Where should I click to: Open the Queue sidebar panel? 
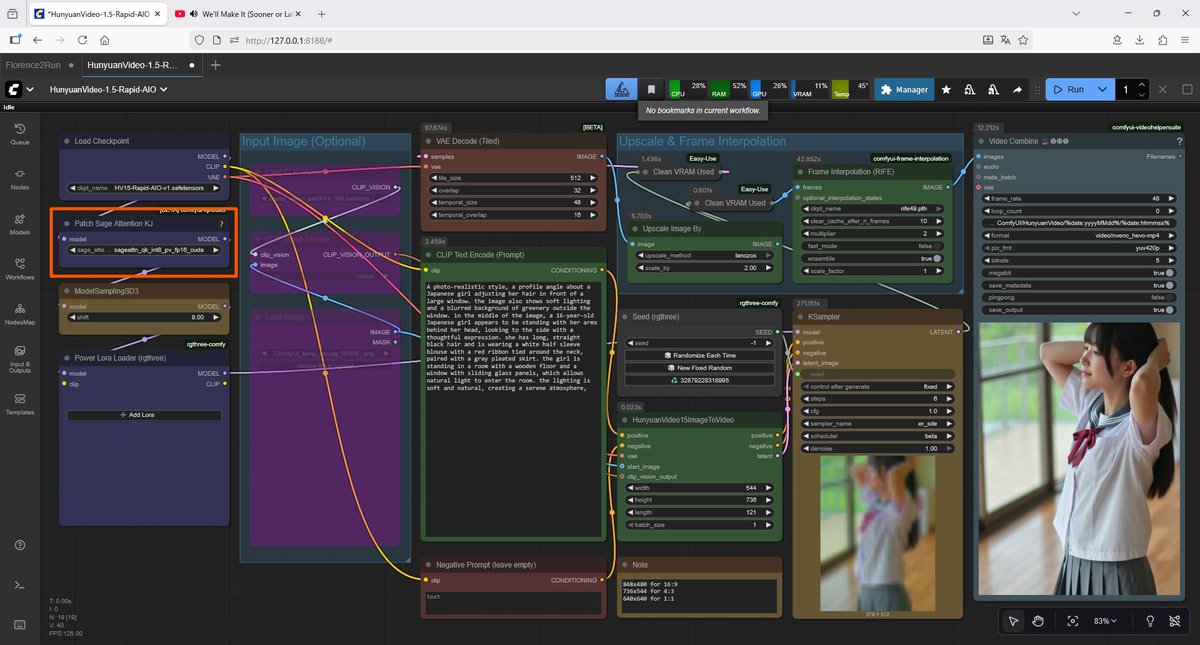coord(20,134)
